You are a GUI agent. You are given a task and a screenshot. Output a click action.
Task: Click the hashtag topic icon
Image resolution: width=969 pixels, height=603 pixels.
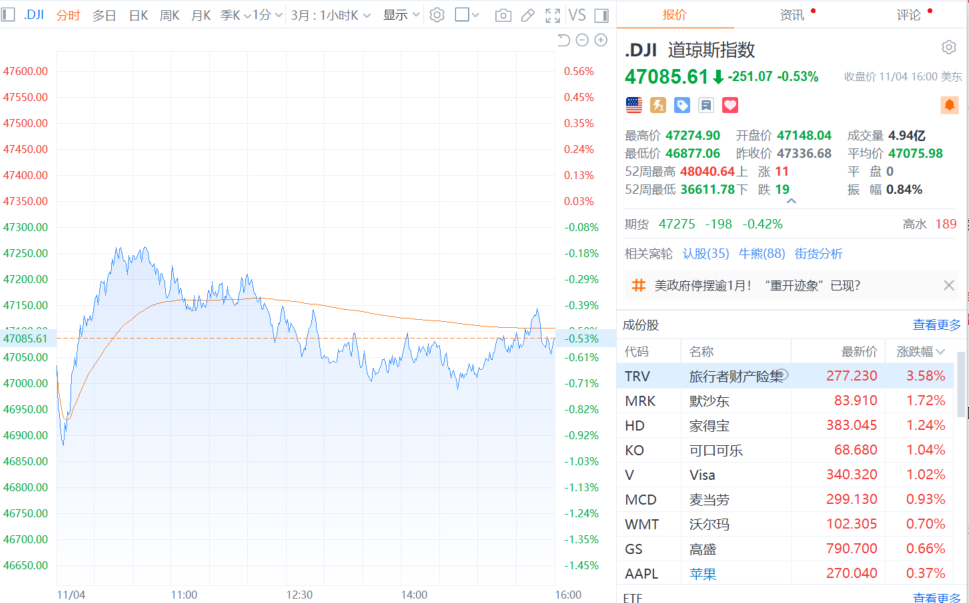tap(638, 285)
